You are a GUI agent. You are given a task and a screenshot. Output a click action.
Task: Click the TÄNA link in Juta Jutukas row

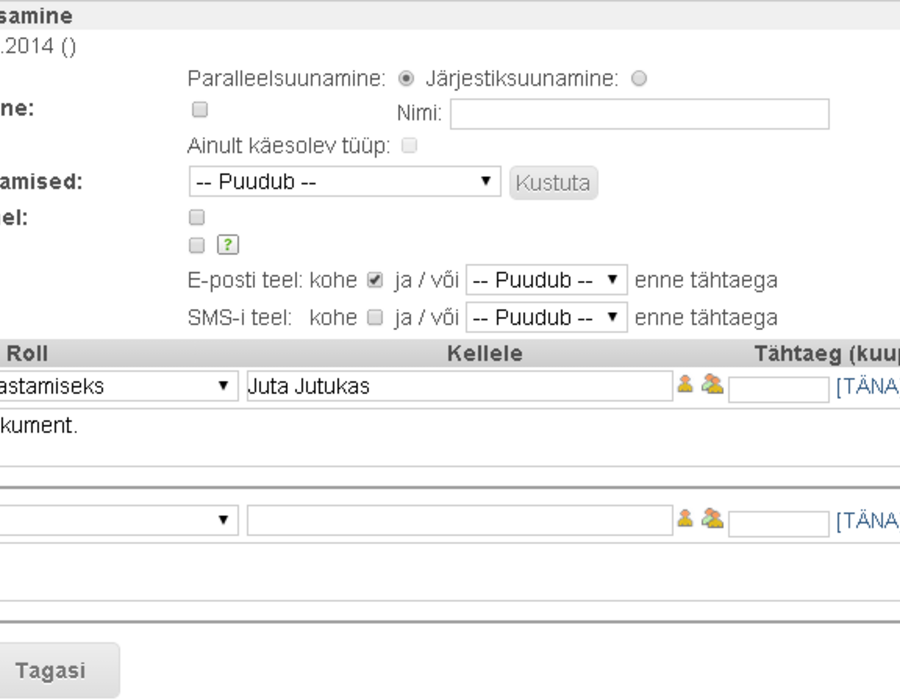(x=868, y=386)
